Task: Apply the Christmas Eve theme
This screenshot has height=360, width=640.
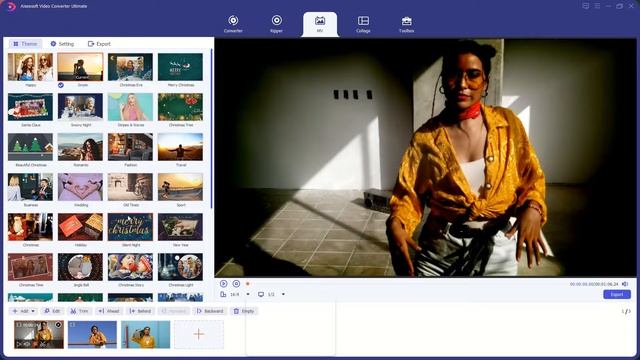Action: pos(131,67)
